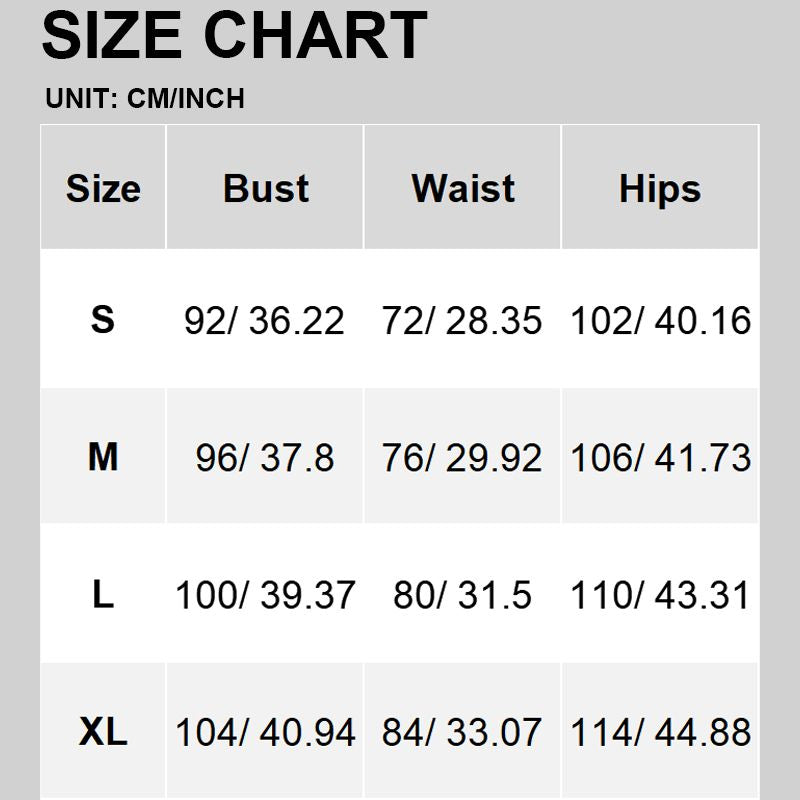The image size is (800, 800).
Task: Select the Waist column header
Action: coord(463,188)
